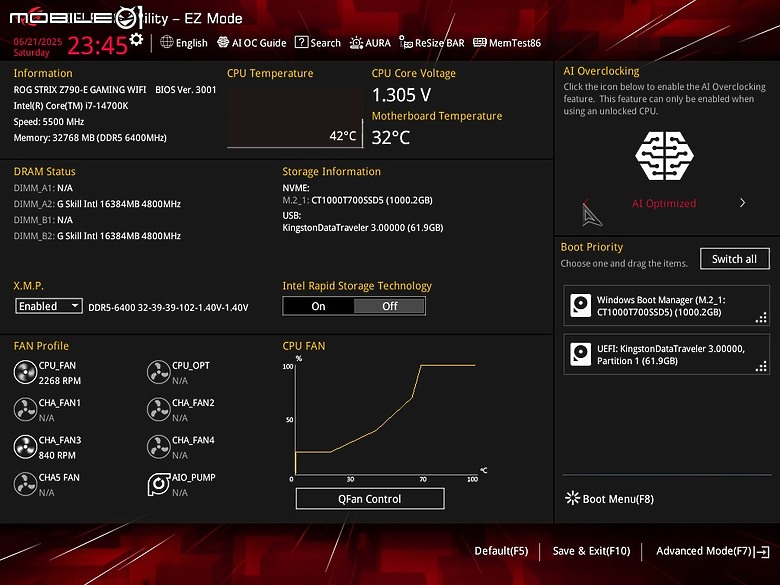The image size is (780, 585).
Task: Click Save & Exit(F10)
Action: 591,551
